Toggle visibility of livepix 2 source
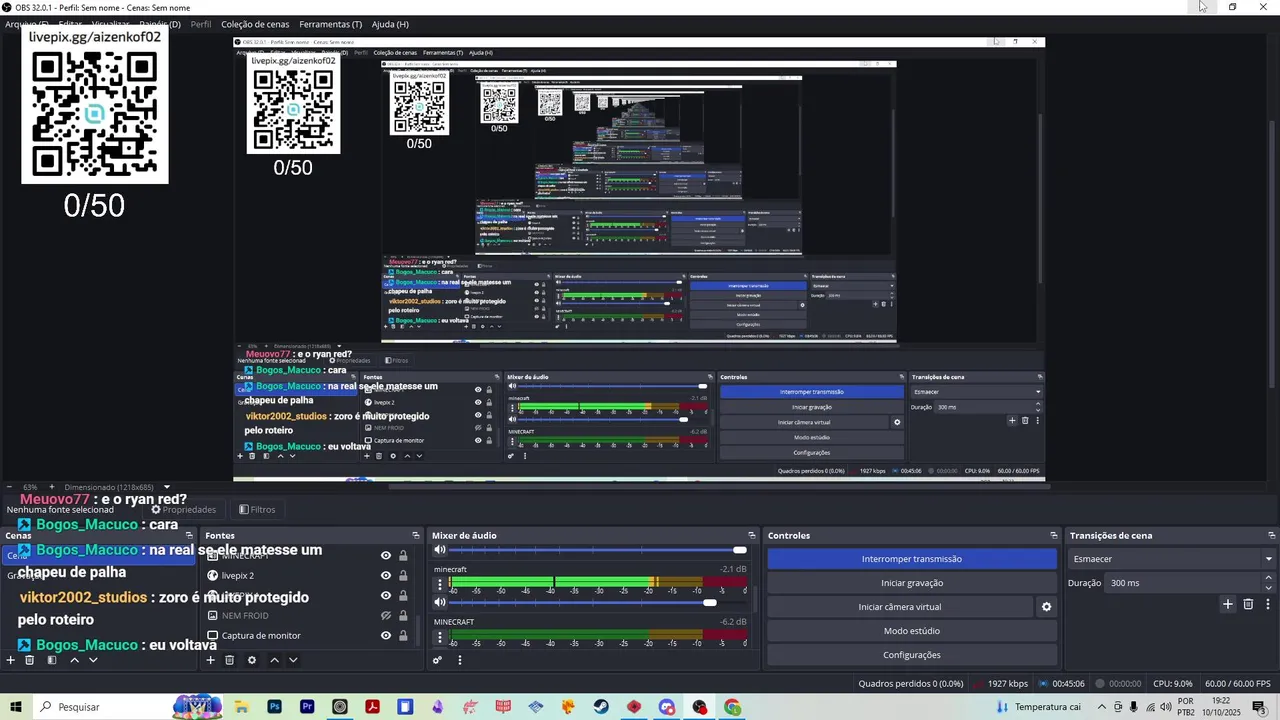The width and height of the screenshot is (1280, 720). click(386, 576)
